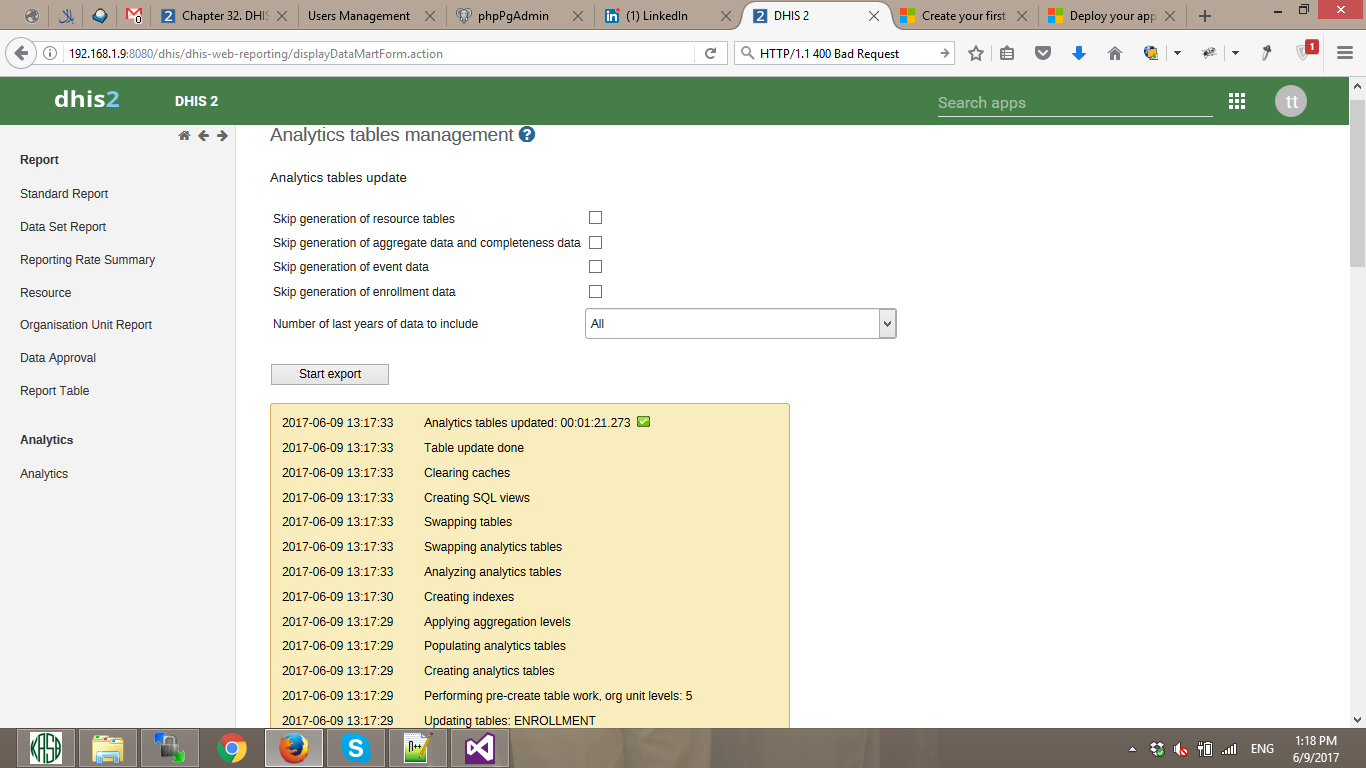Open a new browser tab
The height and width of the screenshot is (768, 1366).
tap(1205, 16)
